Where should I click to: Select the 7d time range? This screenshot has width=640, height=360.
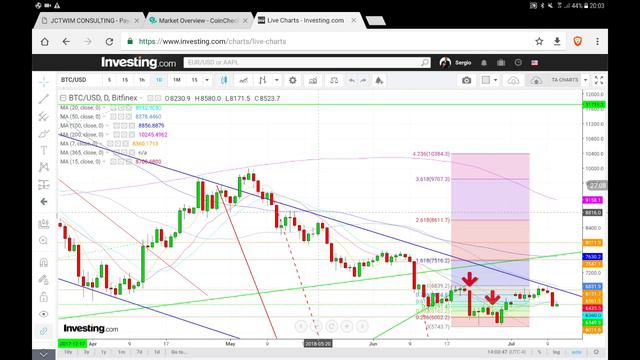pyautogui.click(x=139, y=352)
